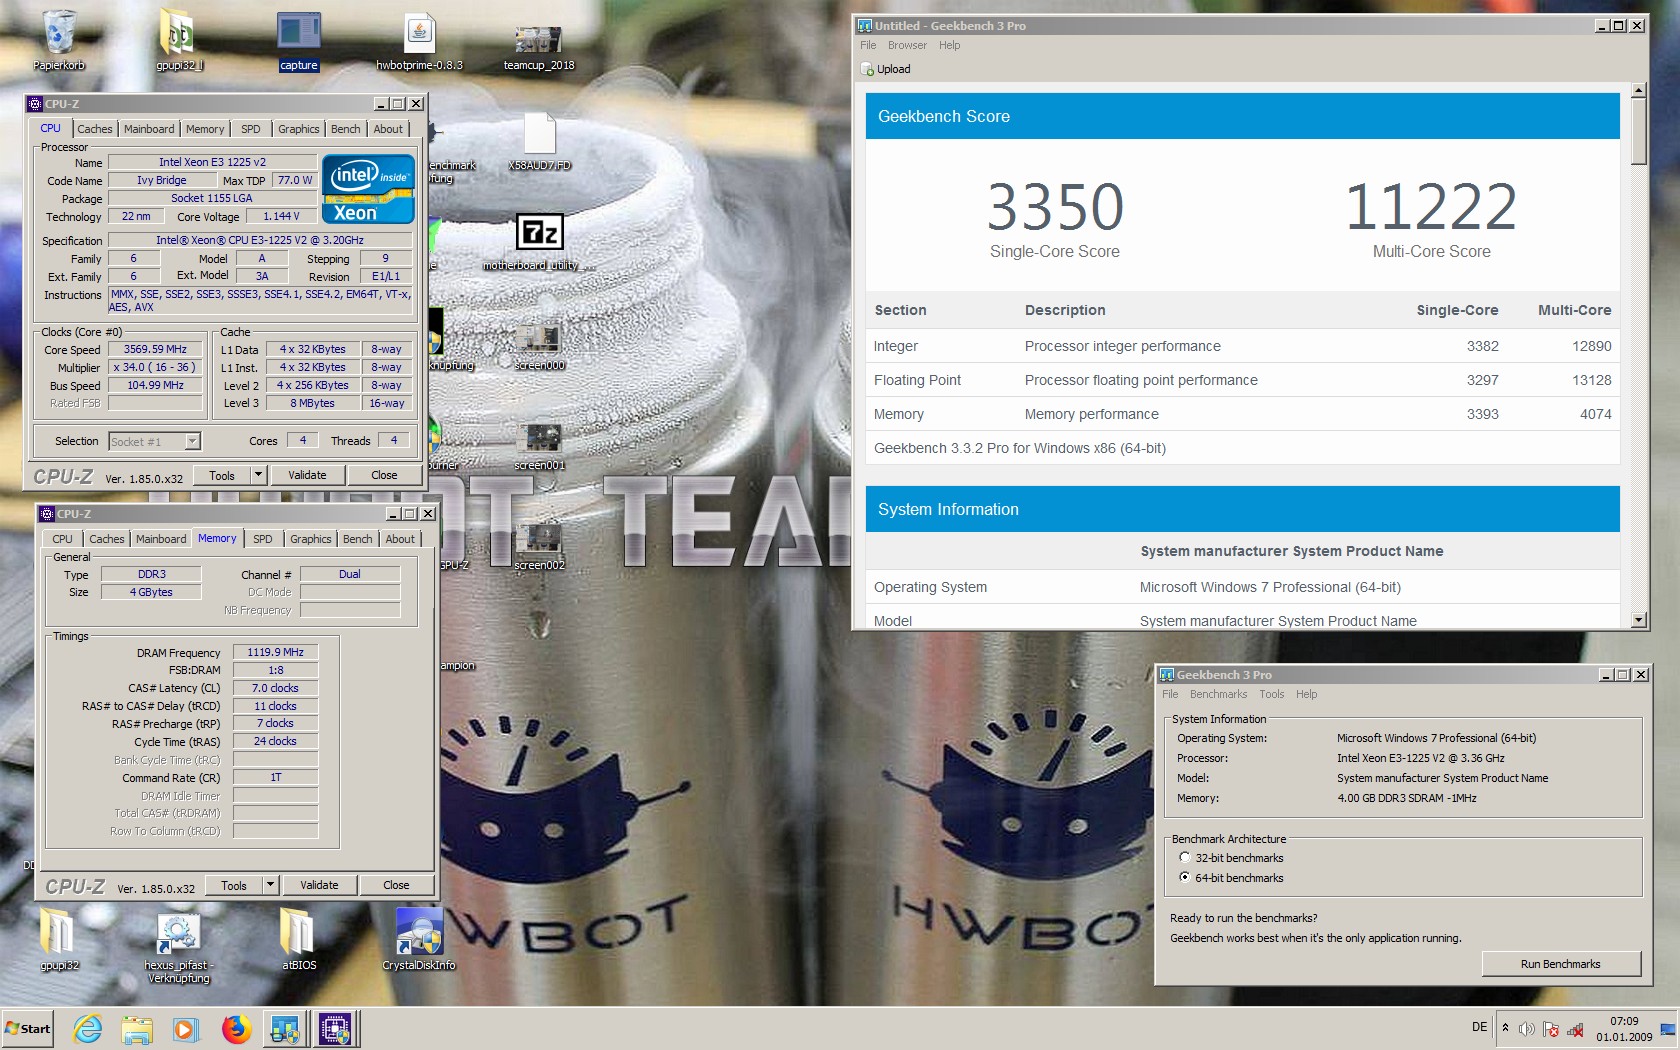Click the DRAM Frequency value 1119.9 MHz
This screenshot has width=1680, height=1050.
tap(276, 652)
